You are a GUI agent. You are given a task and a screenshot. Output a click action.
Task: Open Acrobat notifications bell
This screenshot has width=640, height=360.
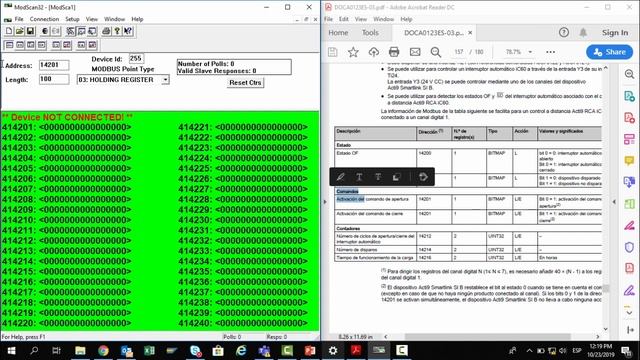(x=583, y=33)
